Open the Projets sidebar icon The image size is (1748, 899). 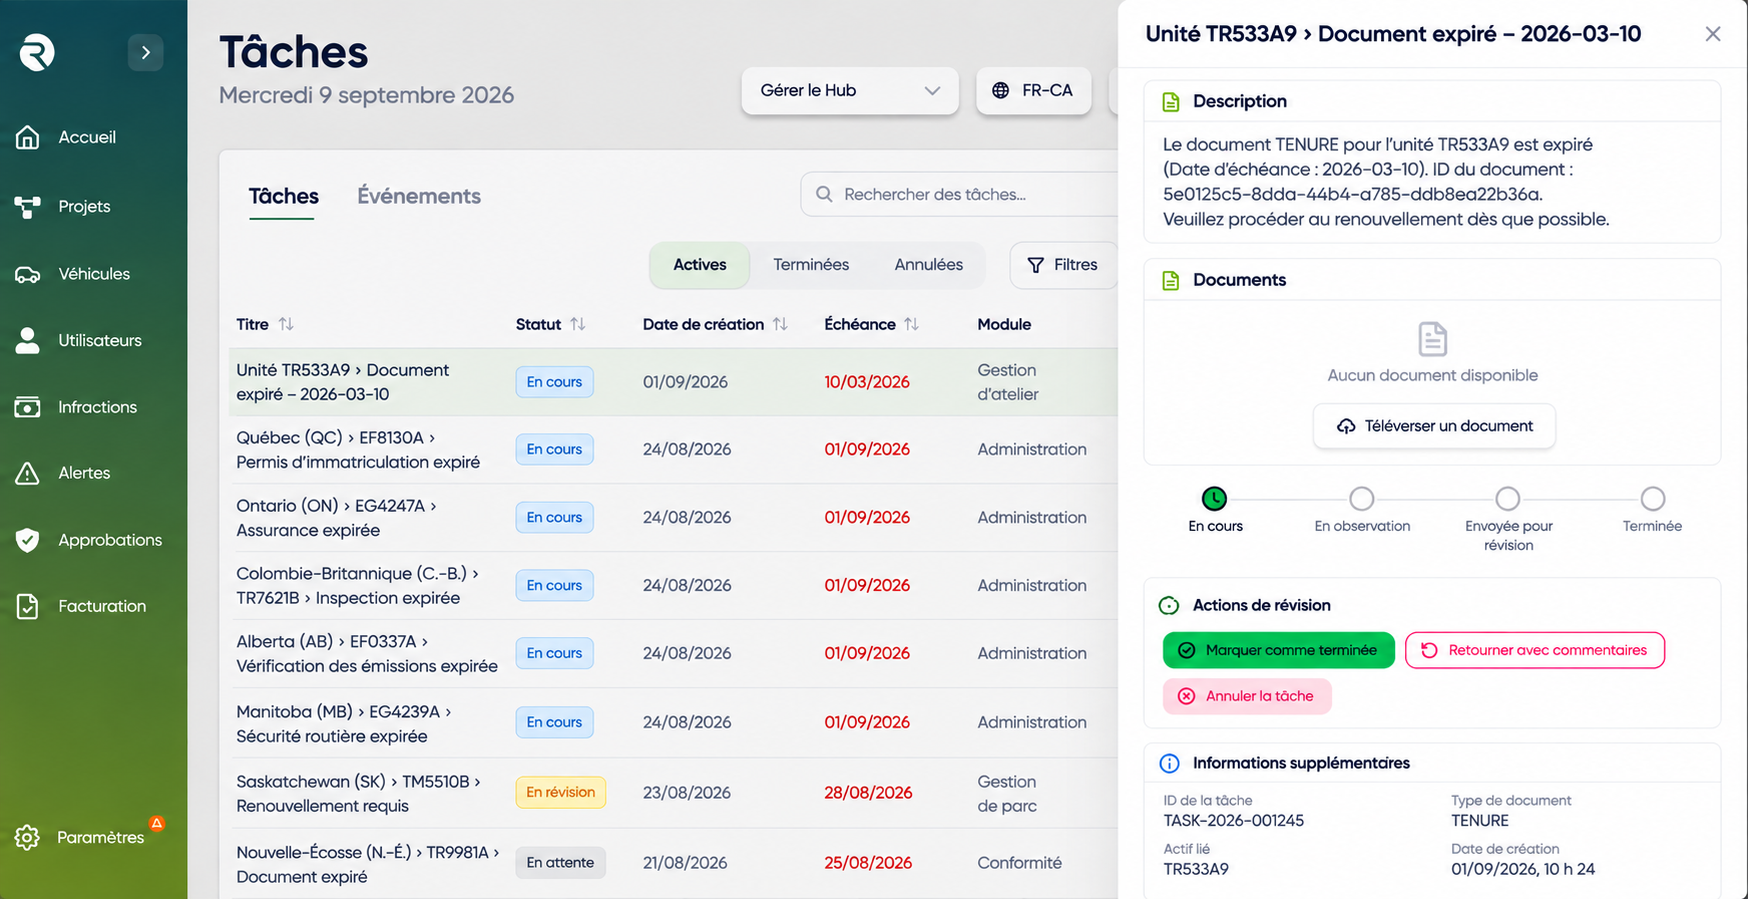28,206
